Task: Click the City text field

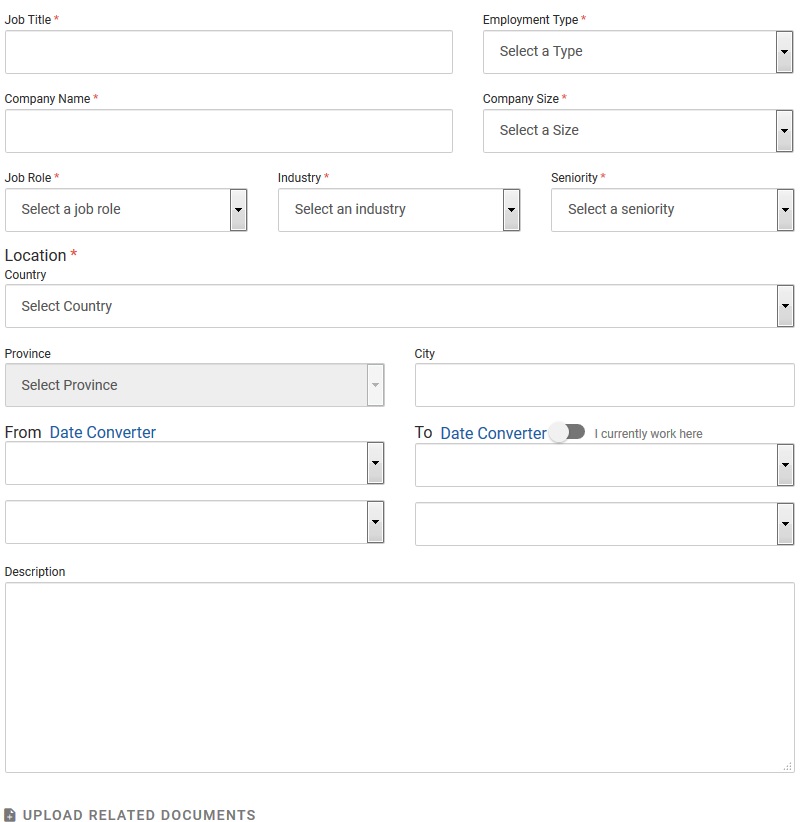Action: tap(604, 386)
